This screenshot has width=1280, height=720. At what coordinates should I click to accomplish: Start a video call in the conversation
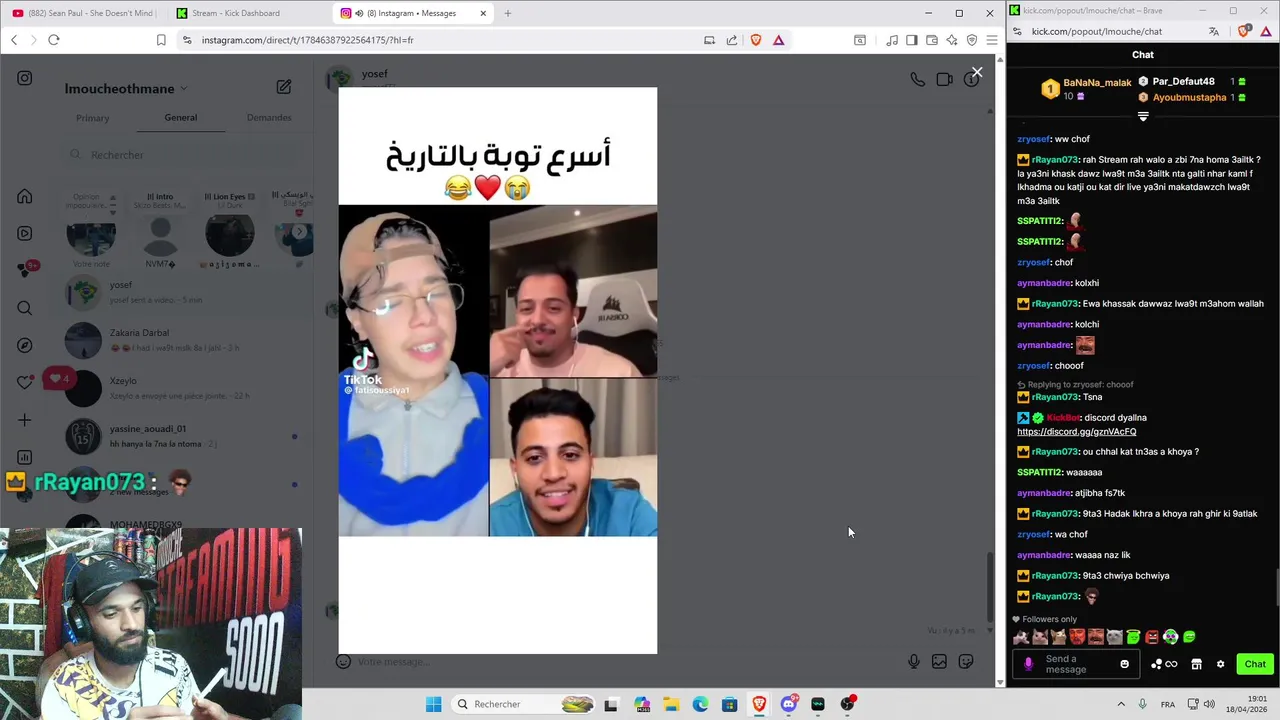click(x=944, y=79)
